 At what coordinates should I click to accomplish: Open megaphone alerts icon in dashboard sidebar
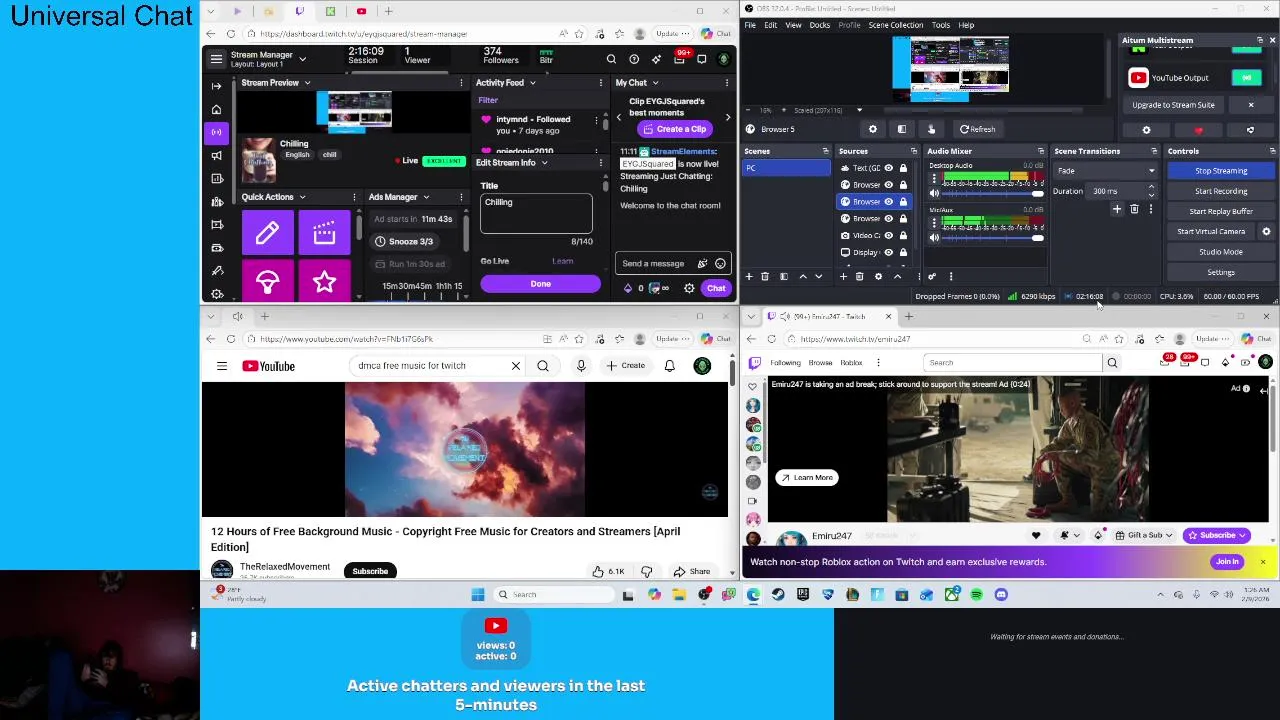[216, 155]
